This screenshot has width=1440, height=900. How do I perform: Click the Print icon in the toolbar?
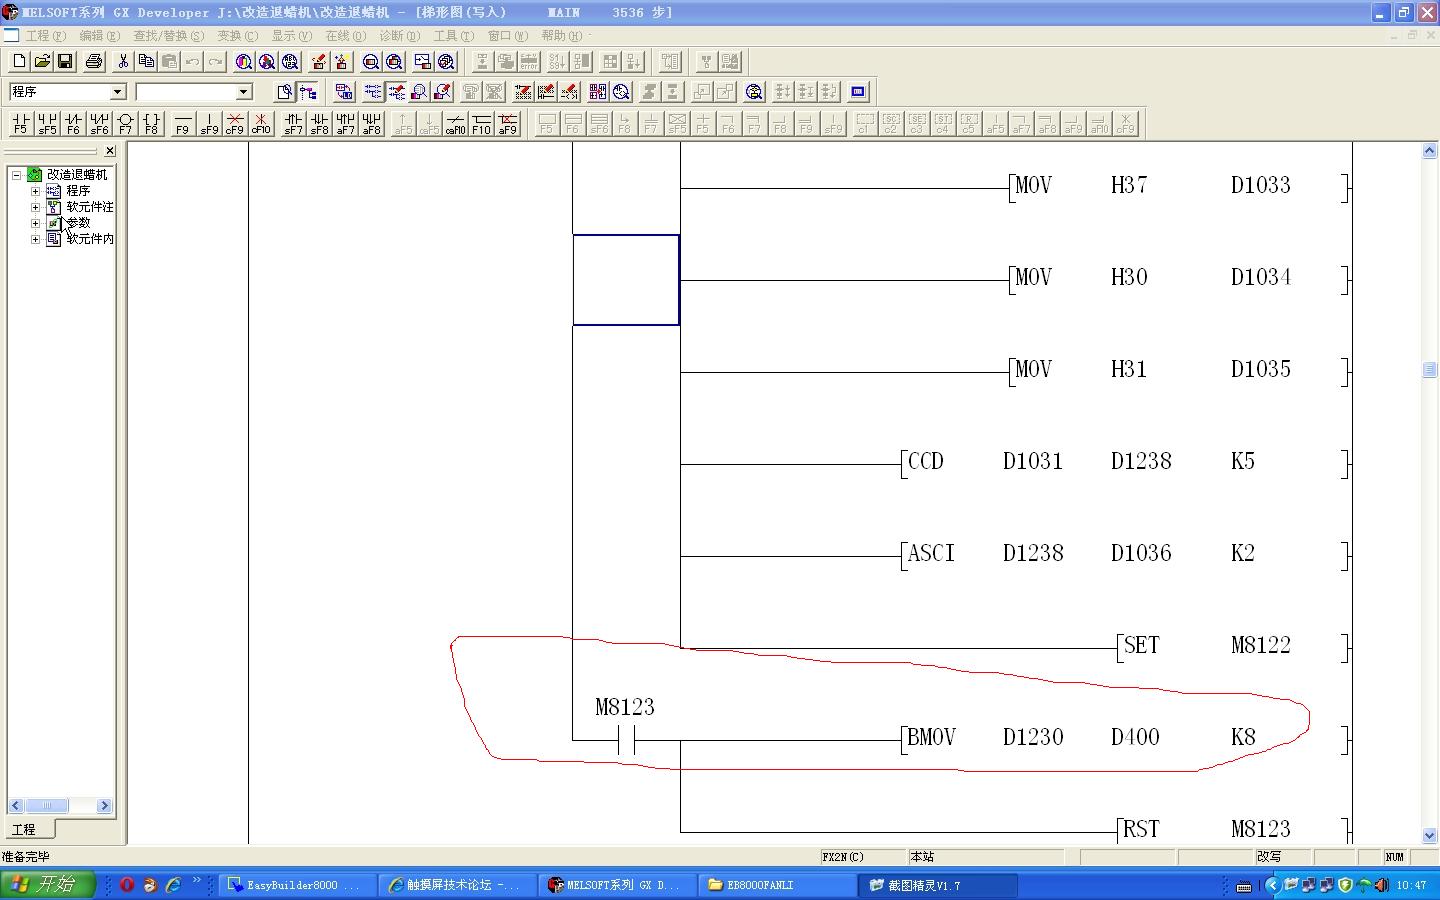(x=94, y=62)
